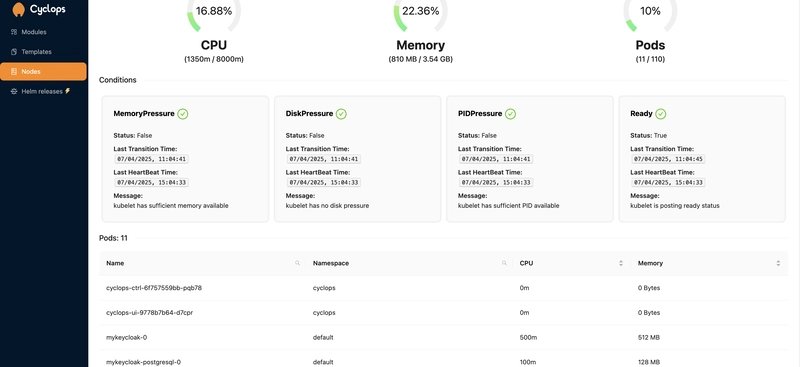The height and width of the screenshot is (367, 800).
Task: Click PIDPressure Last HeartBeat Time value
Action: click(496, 182)
